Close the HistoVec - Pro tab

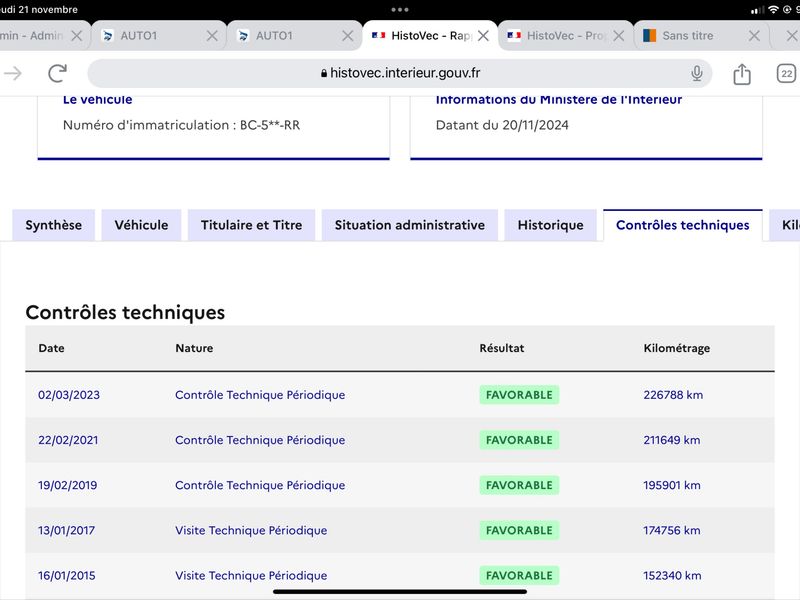tap(618, 36)
